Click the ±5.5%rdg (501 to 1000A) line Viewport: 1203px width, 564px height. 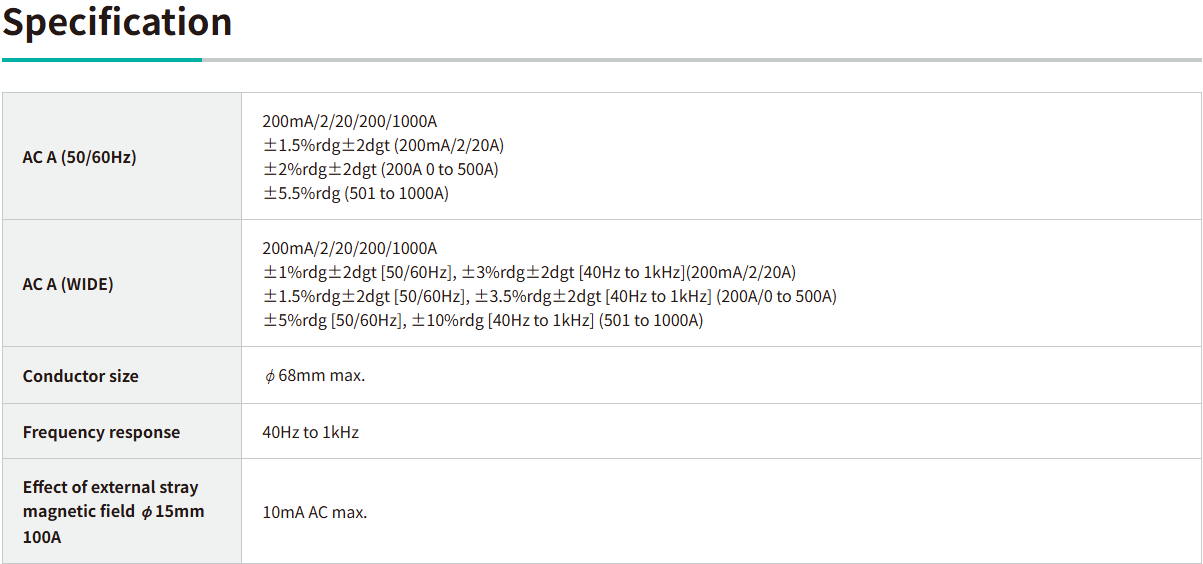click(x=355, y=193)
